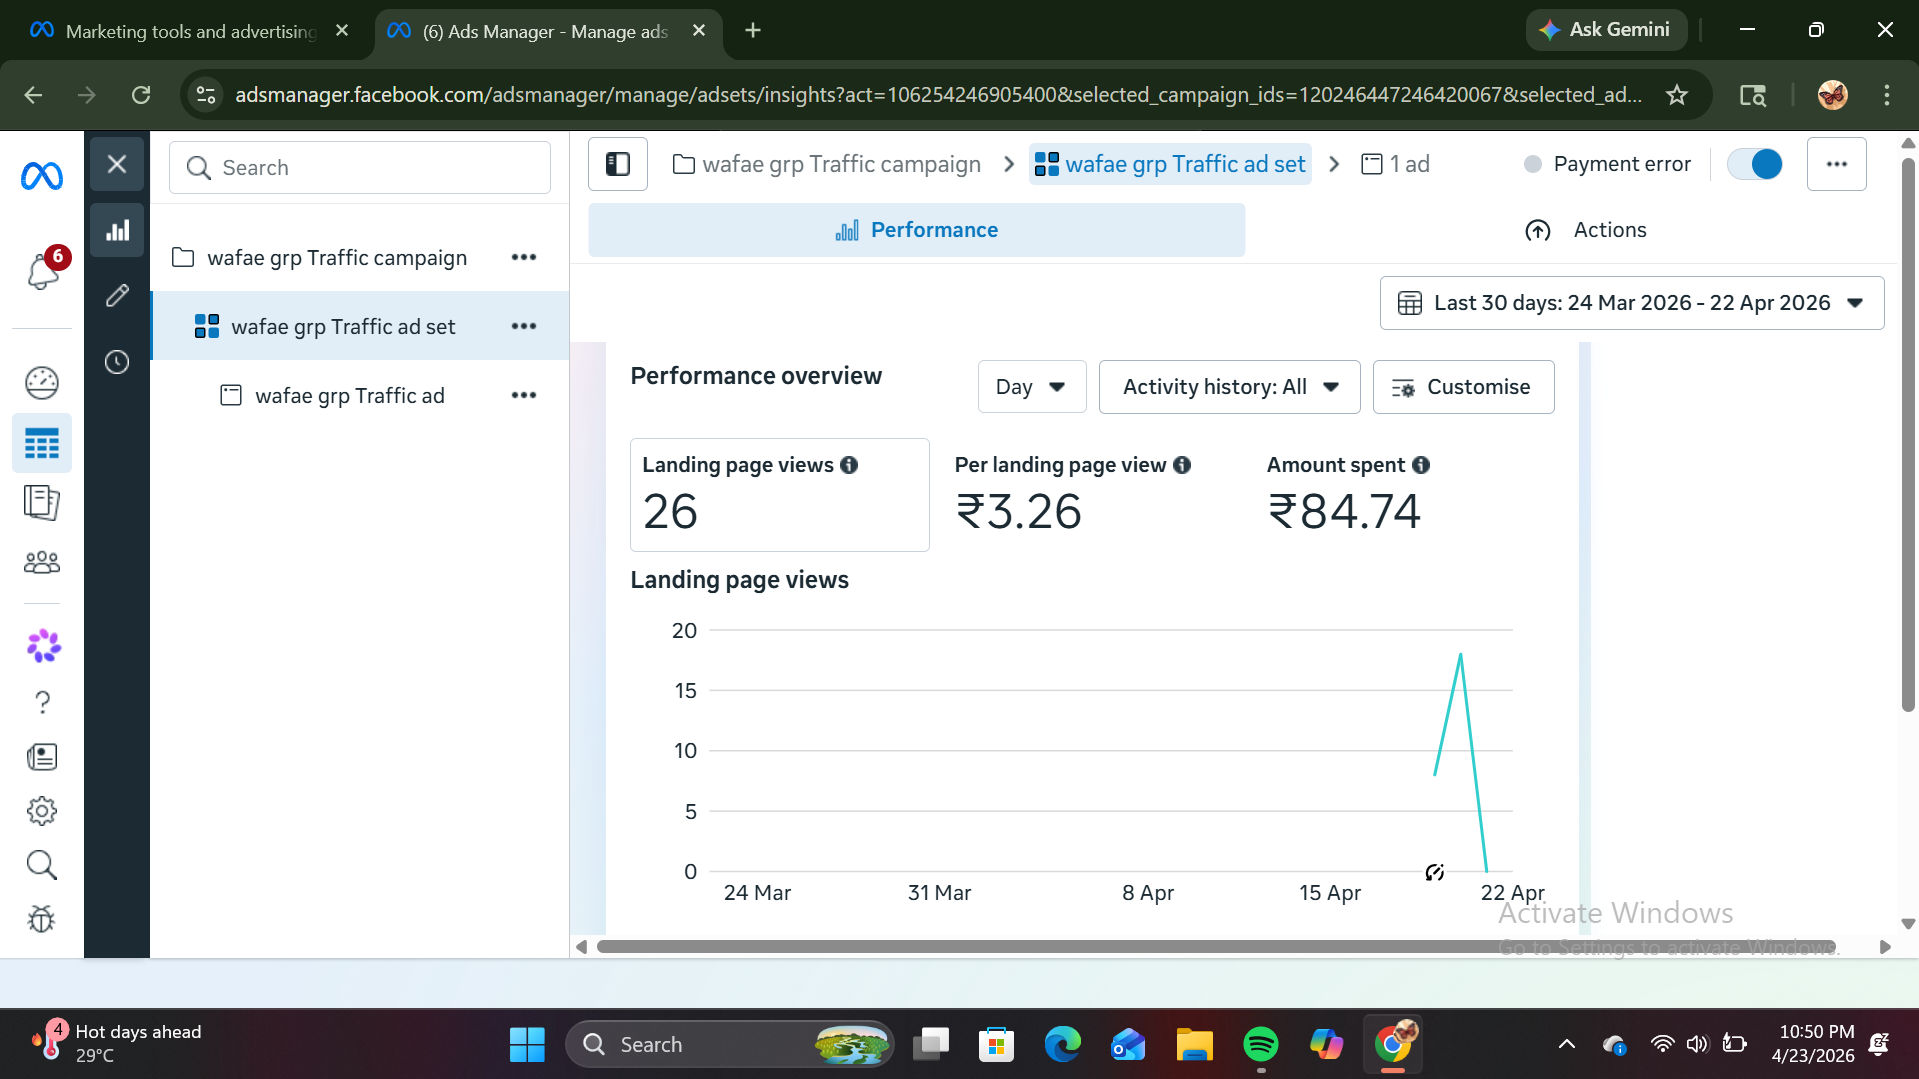Open the notifications bell
Viewport: 1919px width, 1079px height.
(x=43, y=270)
